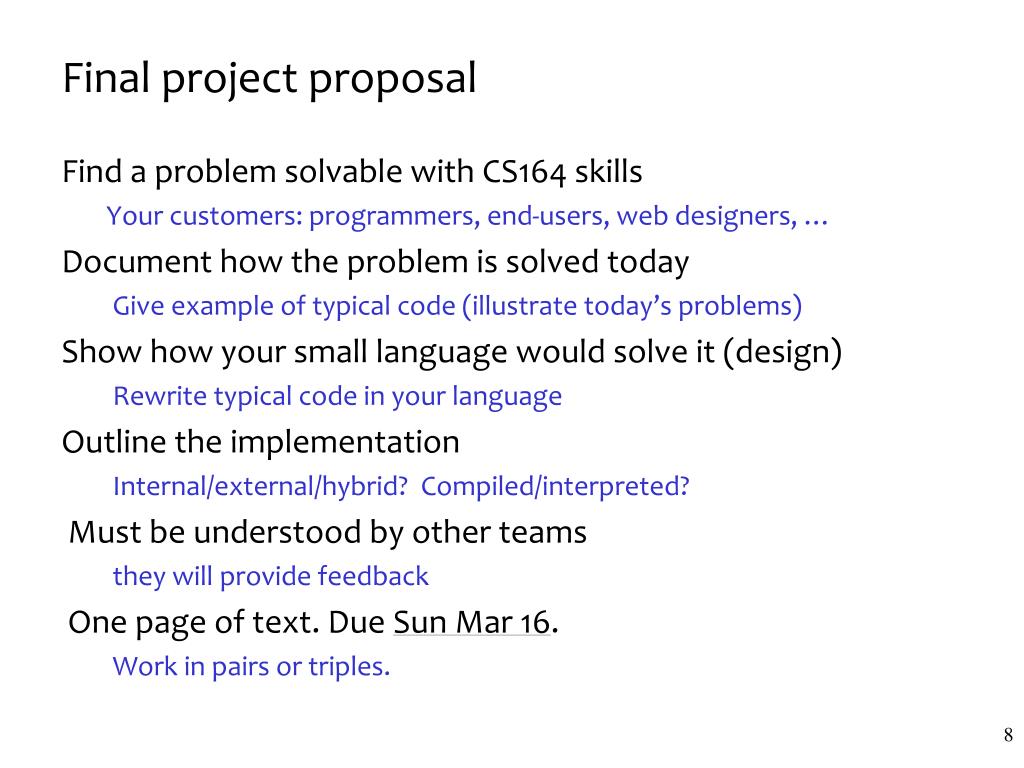Click Internal/external/hybrid question text
The width and height of the screenshot is (1024, 768).
pos(261,487)
